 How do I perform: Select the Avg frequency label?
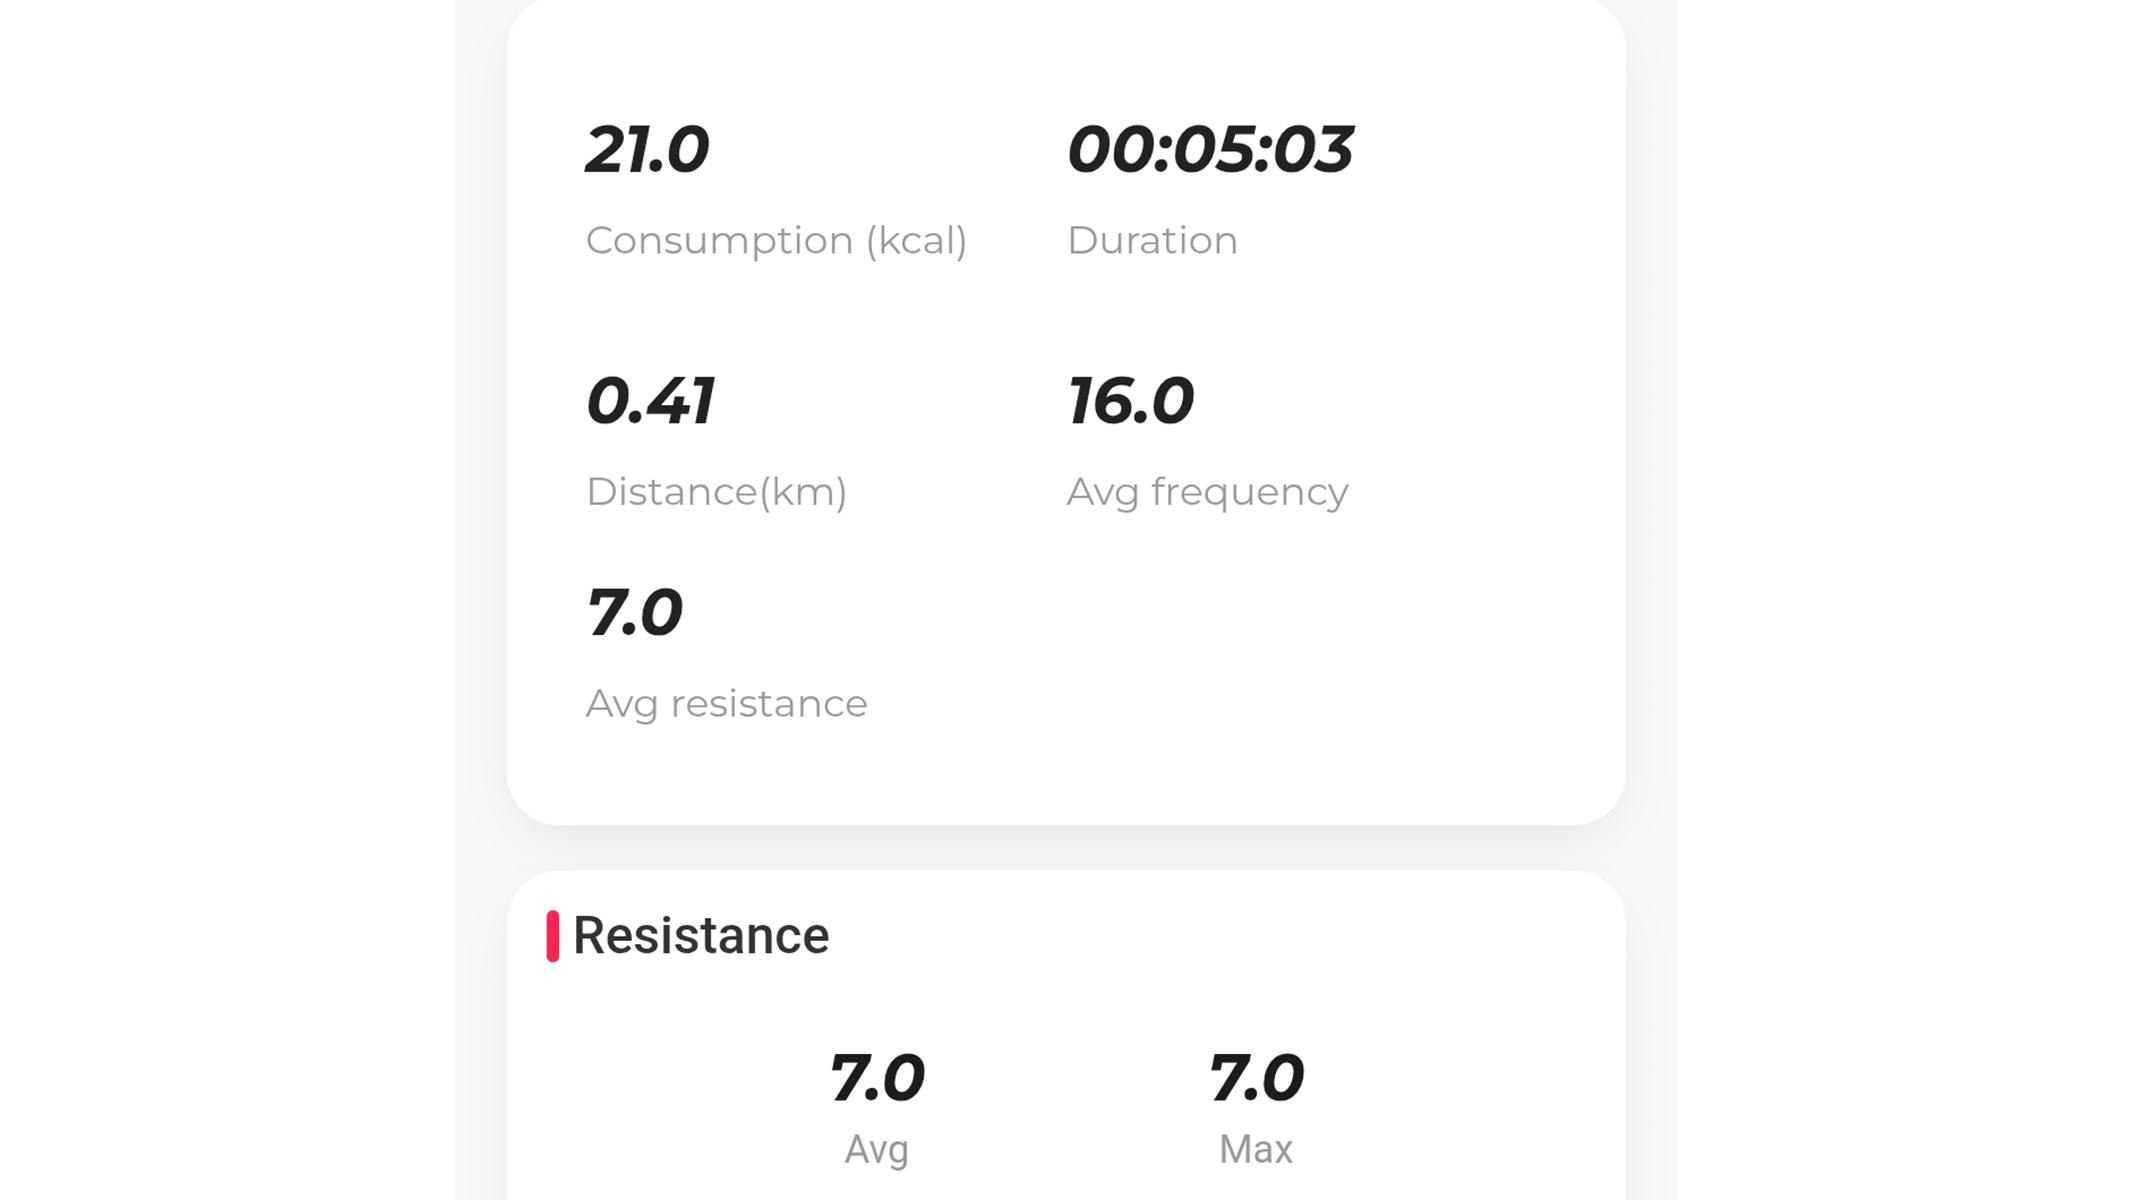pos(1208,491)
